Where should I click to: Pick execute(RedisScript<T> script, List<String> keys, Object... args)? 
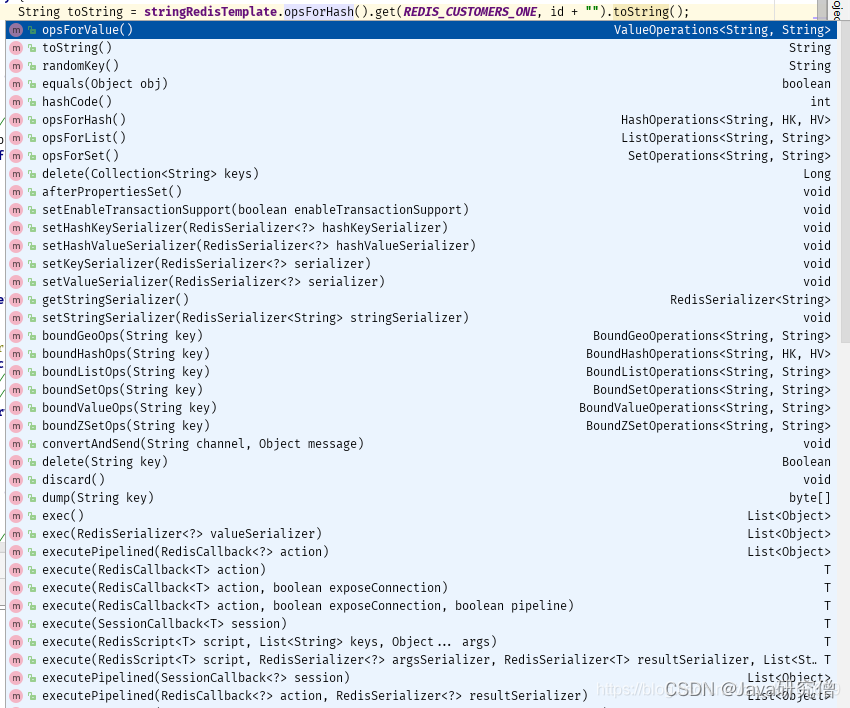pyautogui.click(x=421, y=641)
